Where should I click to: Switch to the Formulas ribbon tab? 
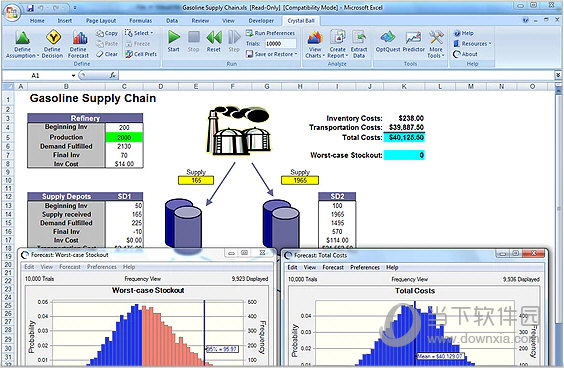[x=141, y=21]
